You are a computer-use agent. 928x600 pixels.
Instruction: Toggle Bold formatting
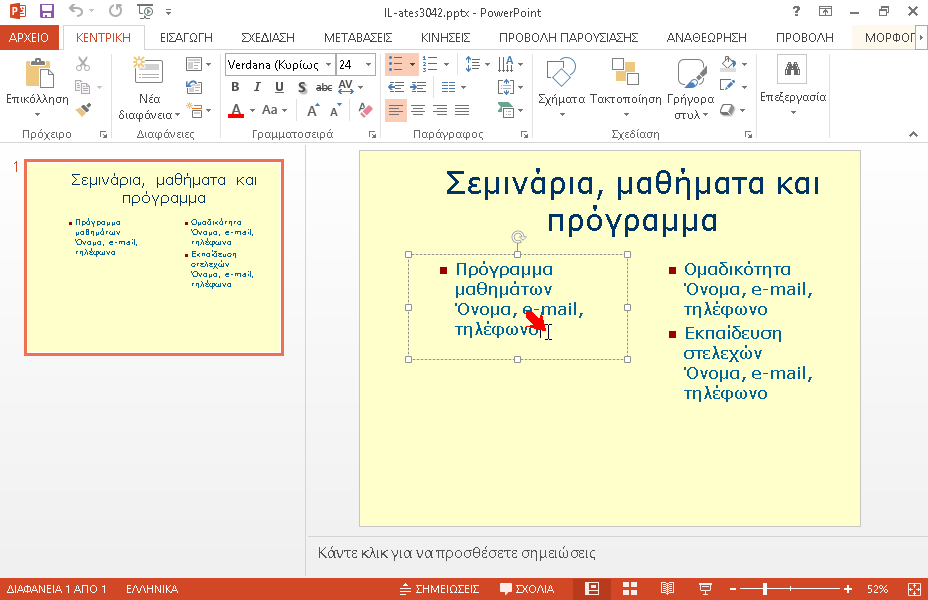click(x=235, y=87)
